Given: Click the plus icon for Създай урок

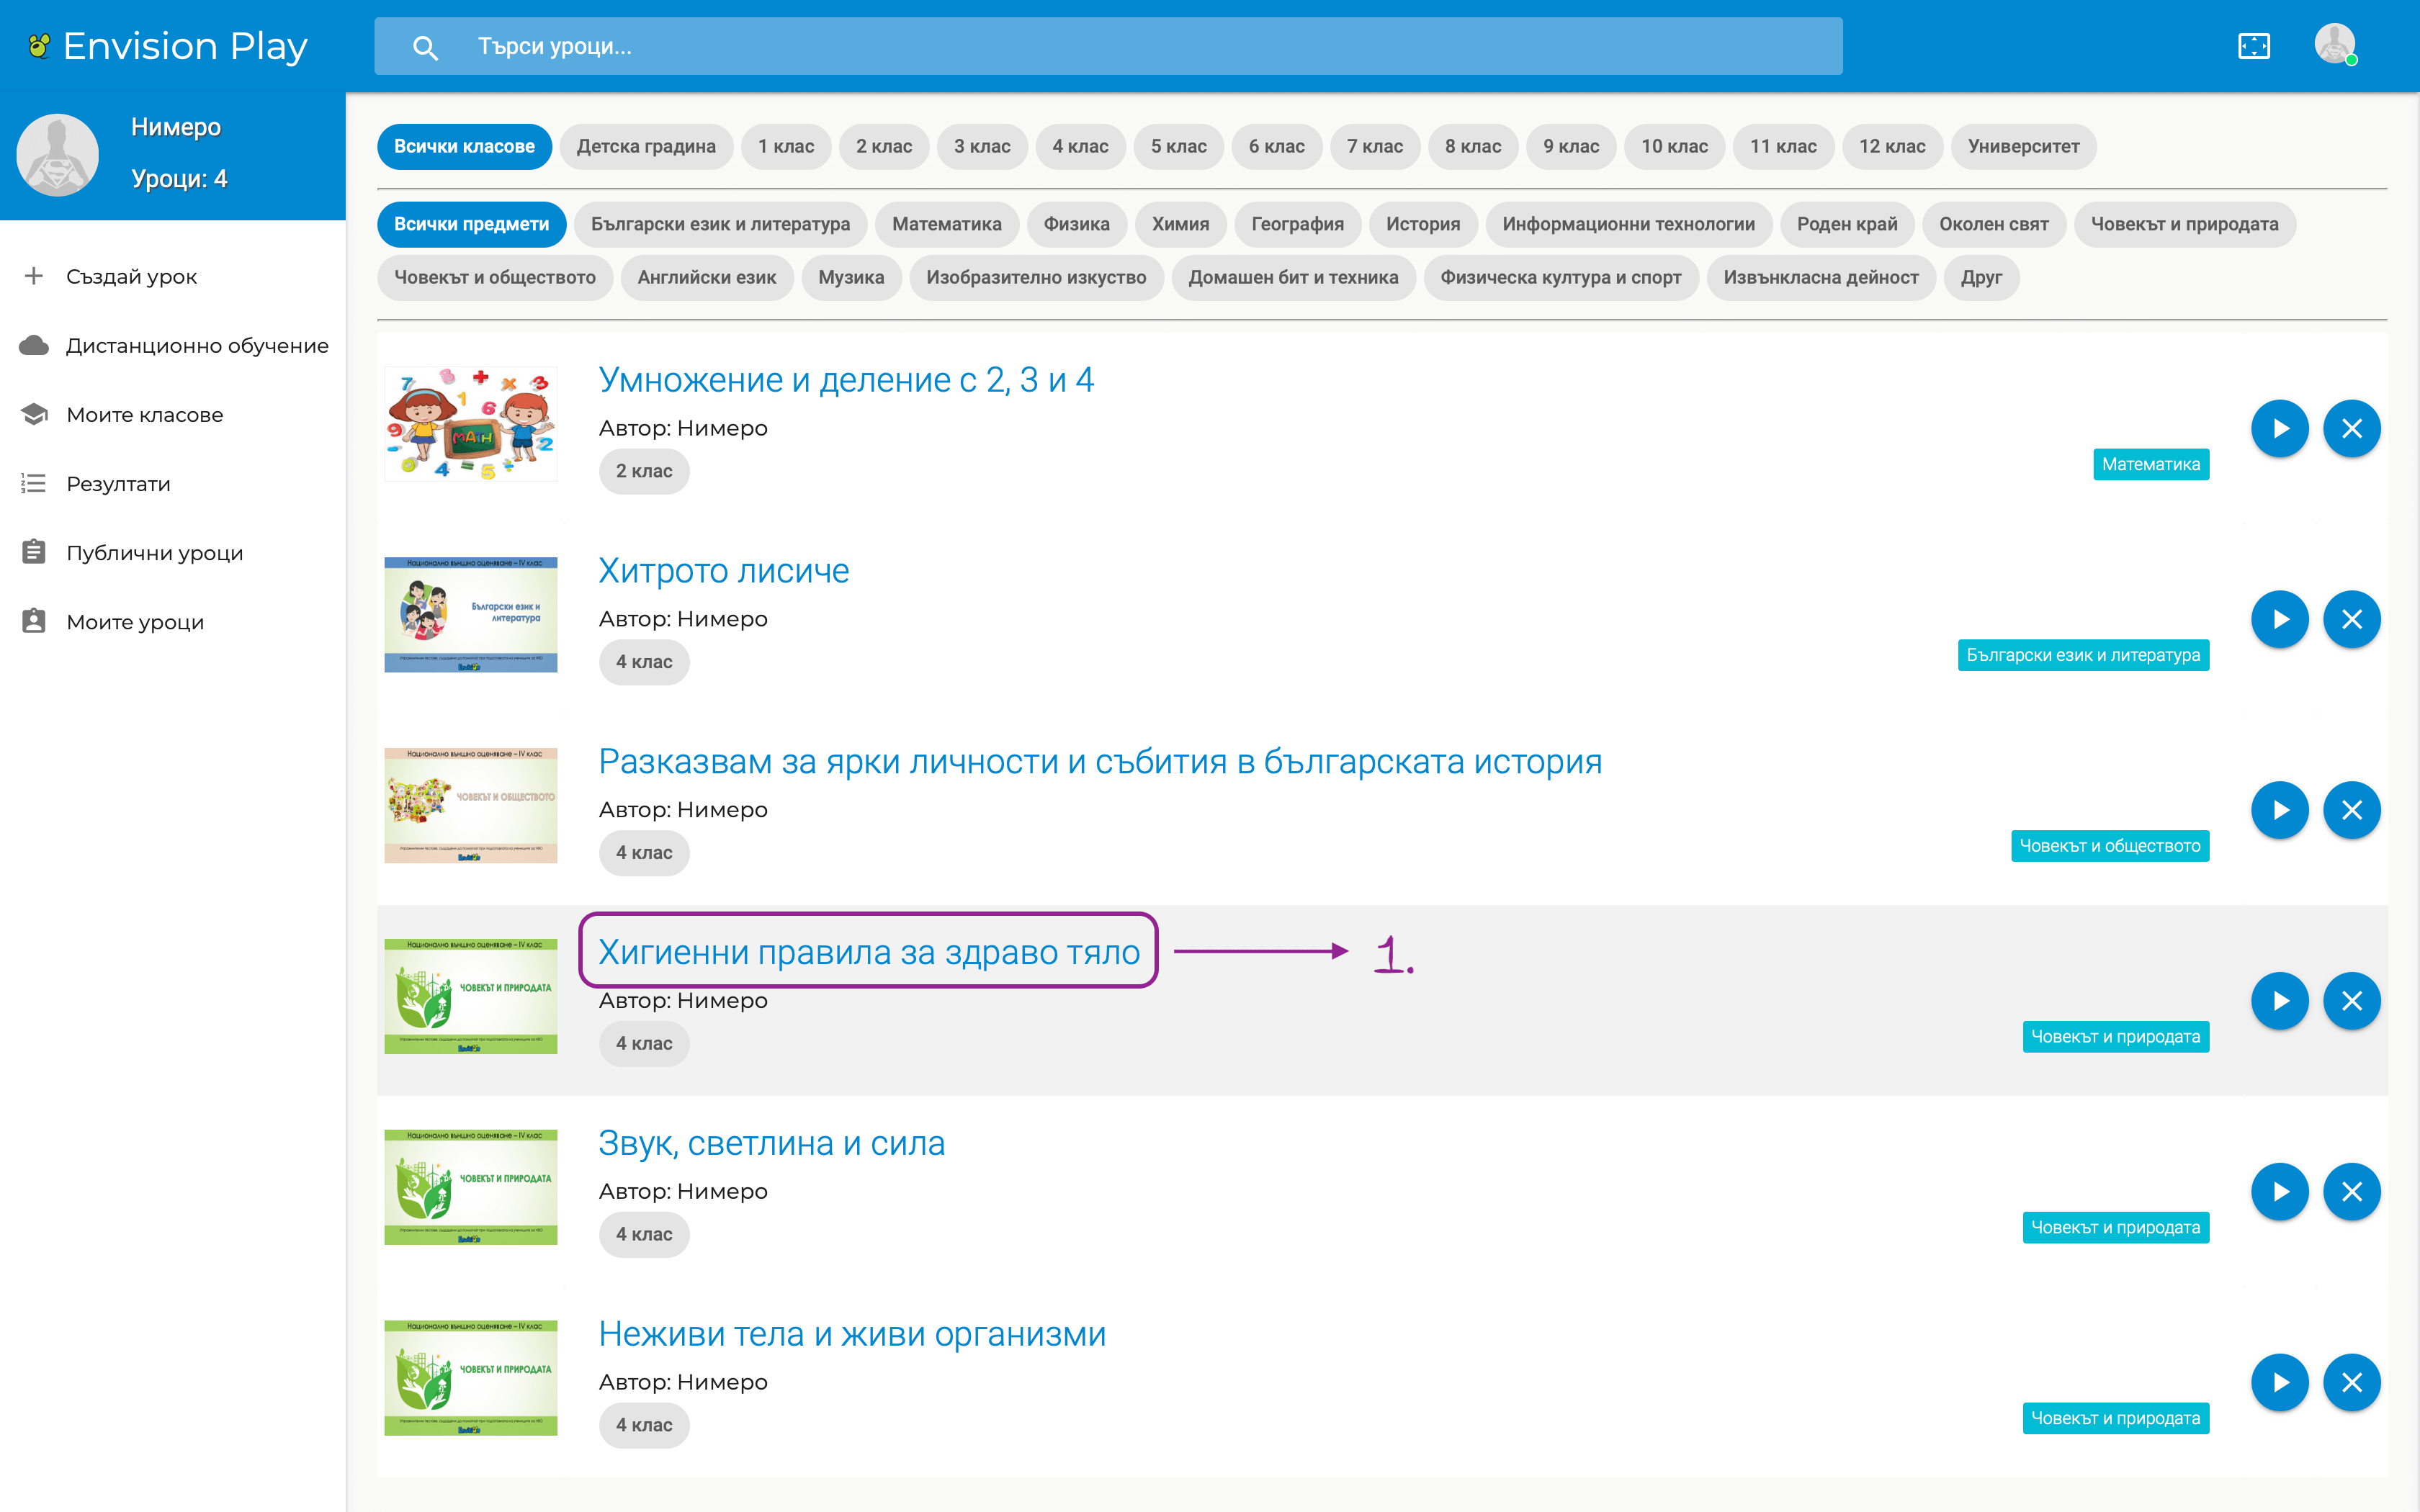Looking at the screenshot, I should point(34,276).
